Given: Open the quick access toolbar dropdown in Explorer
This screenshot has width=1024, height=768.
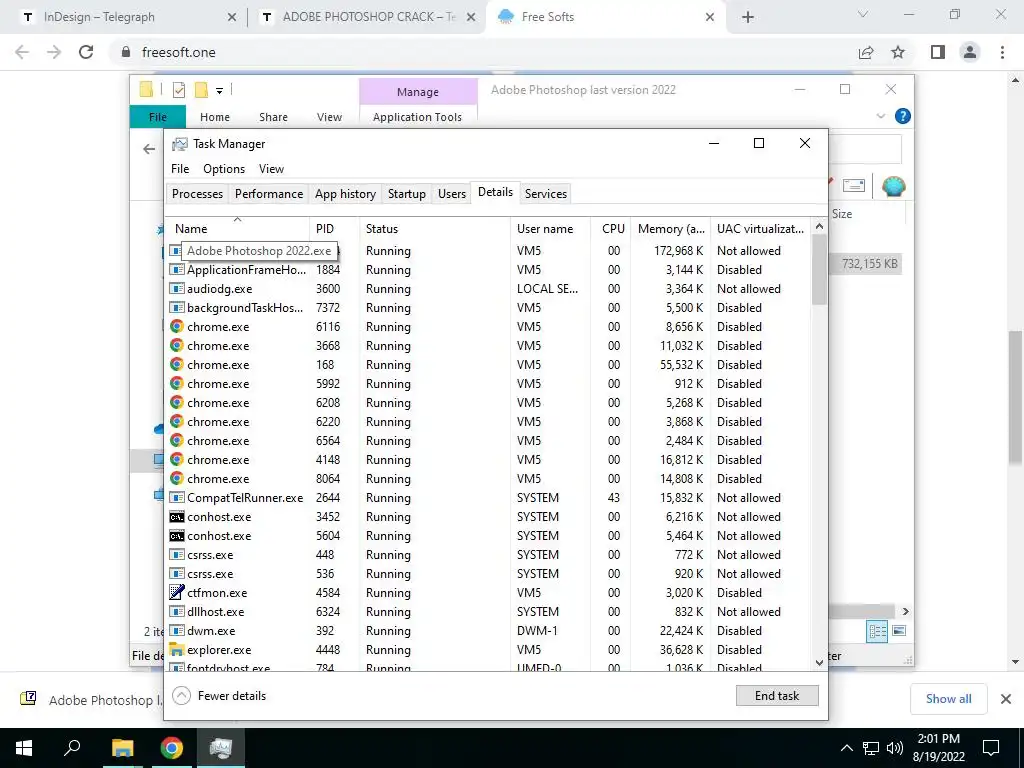Looking at the screenshot, I should pyautogui.click(x=219, y=91).
